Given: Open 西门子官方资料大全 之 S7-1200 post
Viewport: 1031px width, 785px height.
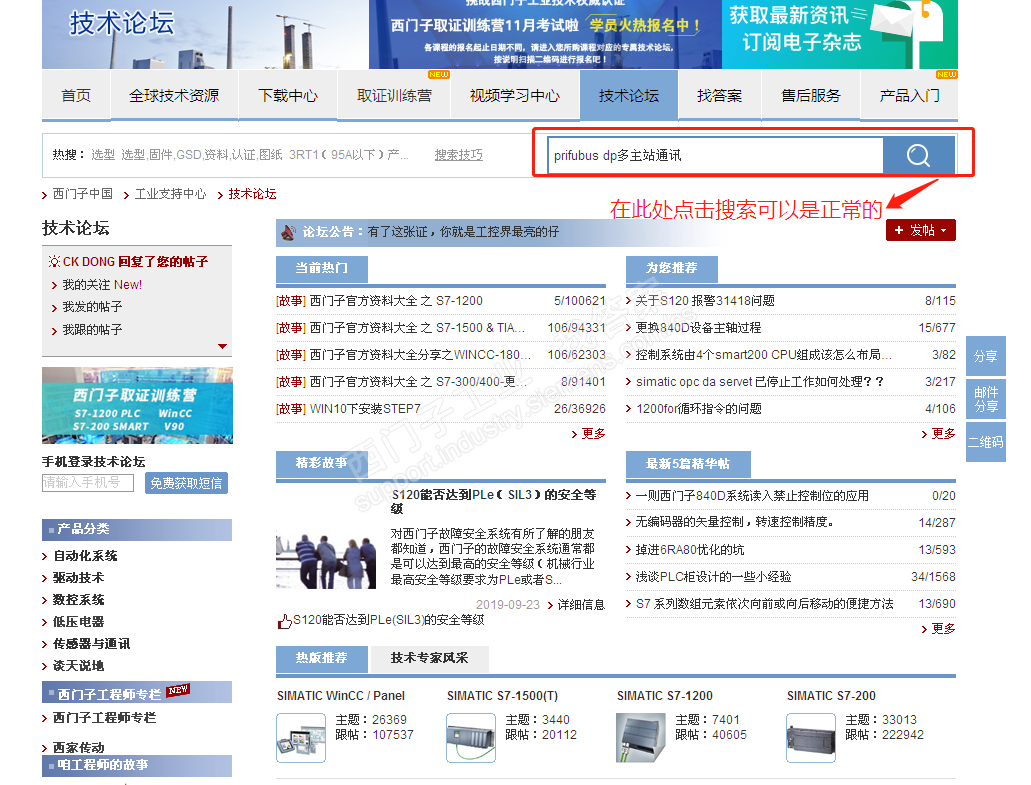Looking at the screenshot, I should [396, 301].
